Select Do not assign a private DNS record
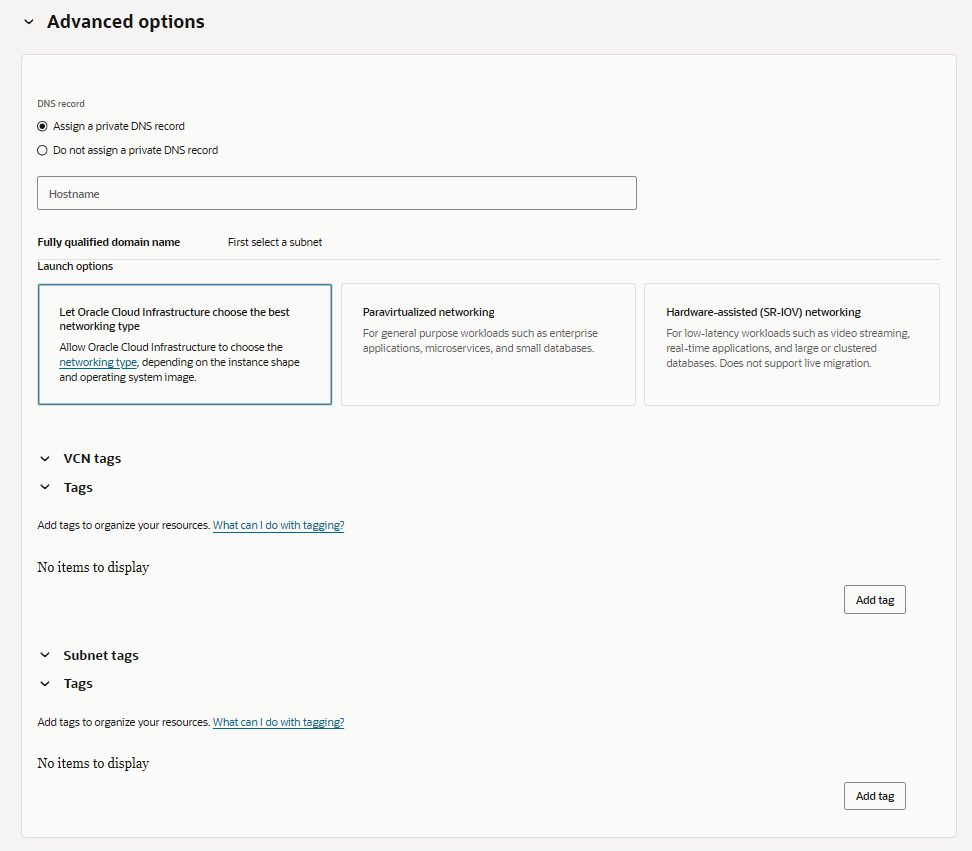The image size is (972, 851). coord(42,151)
